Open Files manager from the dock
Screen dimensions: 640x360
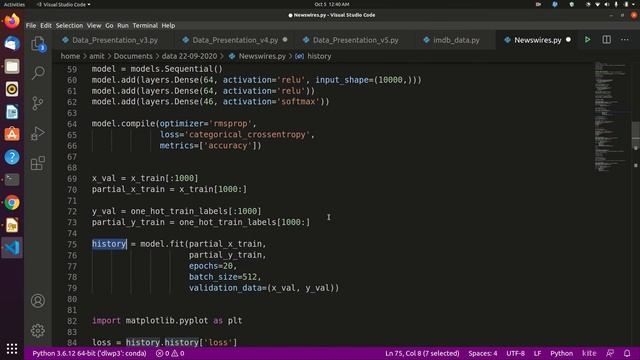12,66
